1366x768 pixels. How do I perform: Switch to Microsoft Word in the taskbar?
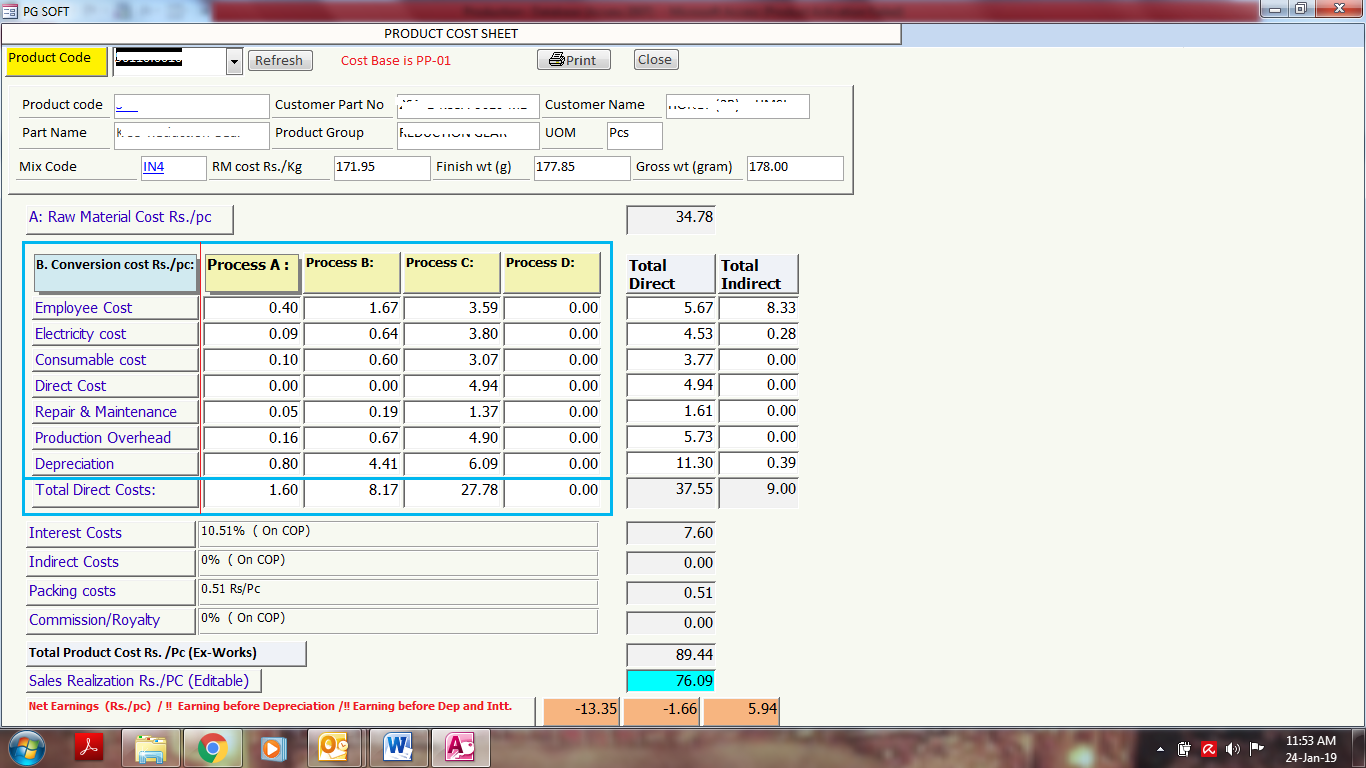[397, 748]
